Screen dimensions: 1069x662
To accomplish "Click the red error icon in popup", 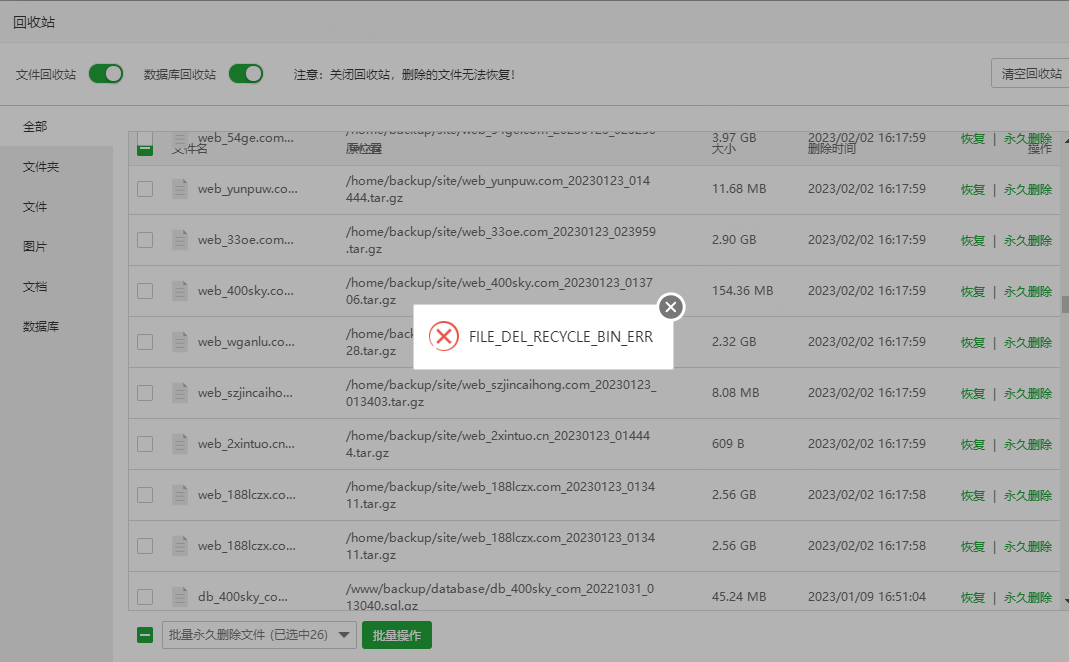I will pyautogui.click(x=443, y=337).
